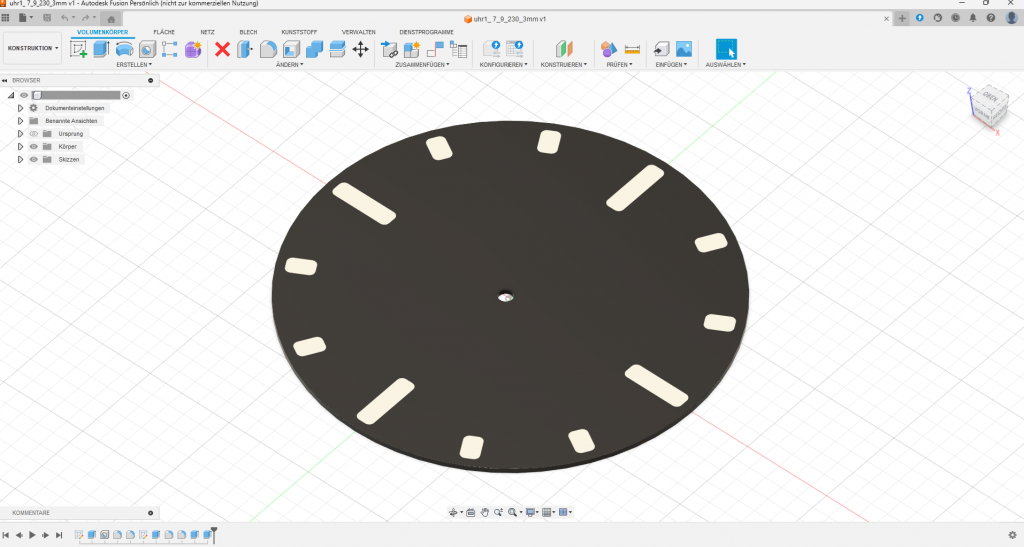Select the Extrude tool
1024x547 pixels.
[x=101, y=49]
